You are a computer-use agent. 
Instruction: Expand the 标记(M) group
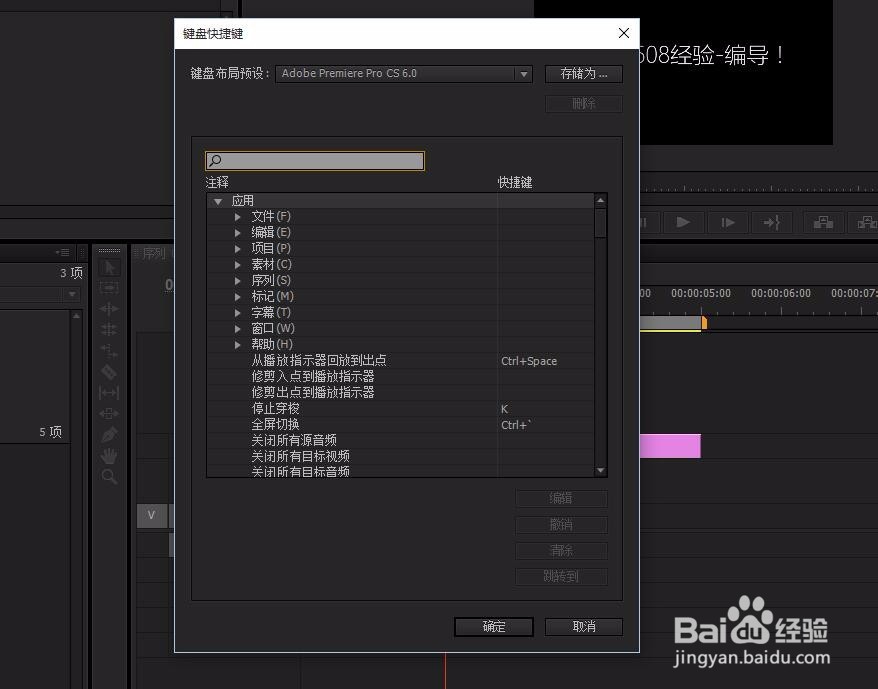pos(237,296)
